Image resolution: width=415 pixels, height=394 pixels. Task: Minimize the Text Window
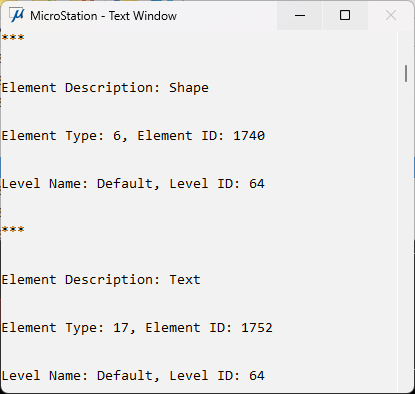[x=300, y=15]
